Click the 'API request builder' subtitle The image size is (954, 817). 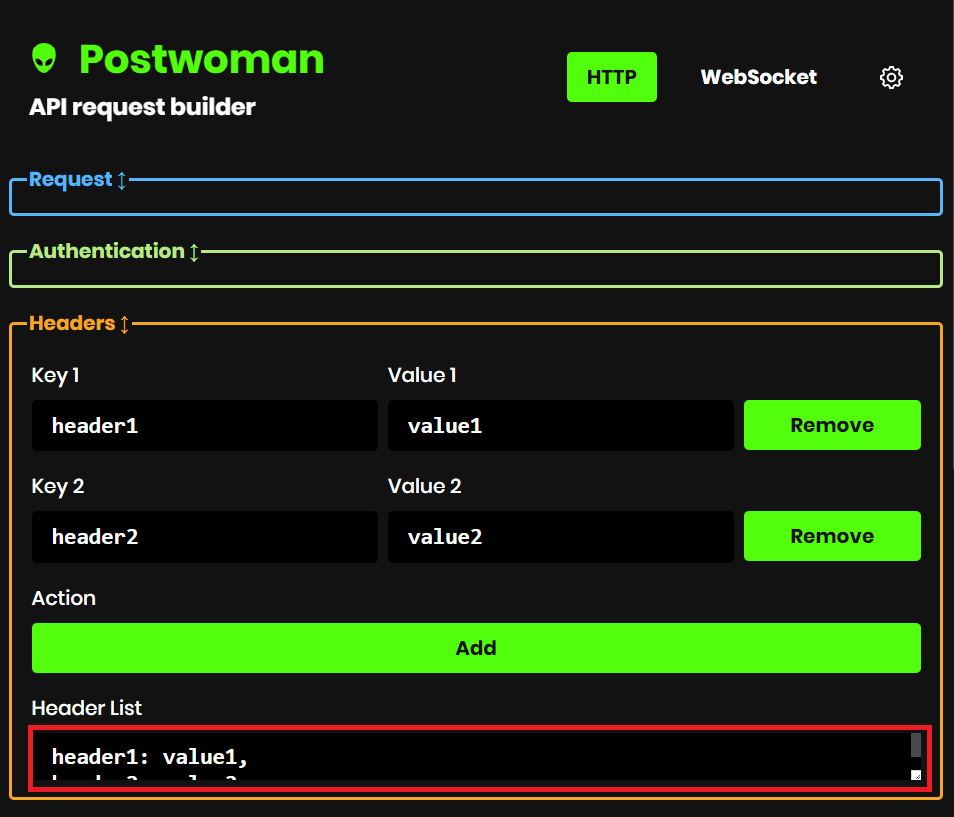click(x=142, y=107)
